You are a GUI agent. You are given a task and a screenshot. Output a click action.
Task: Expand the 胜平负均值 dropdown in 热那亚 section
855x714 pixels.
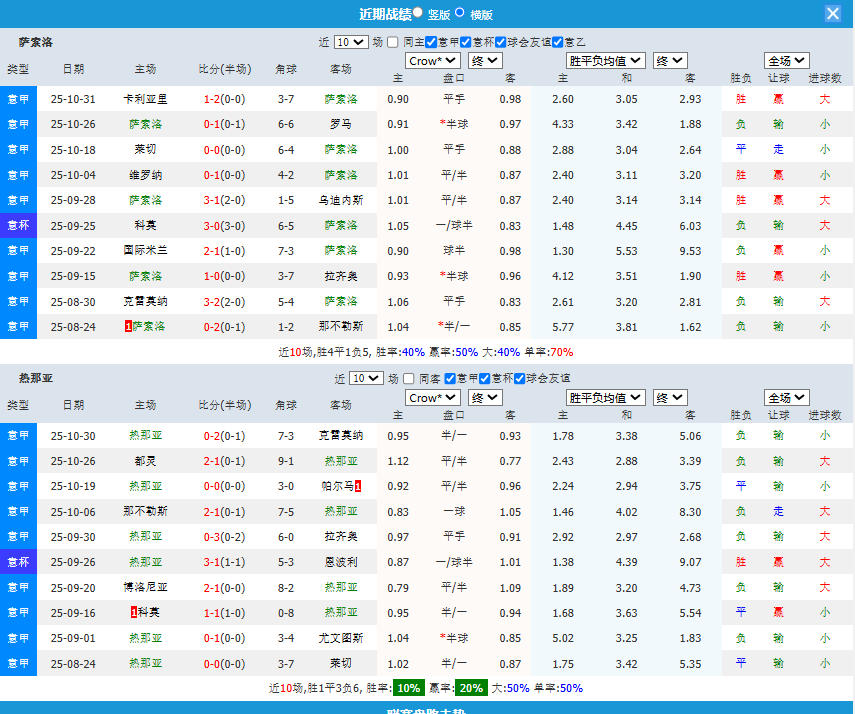tap(604, 397)
